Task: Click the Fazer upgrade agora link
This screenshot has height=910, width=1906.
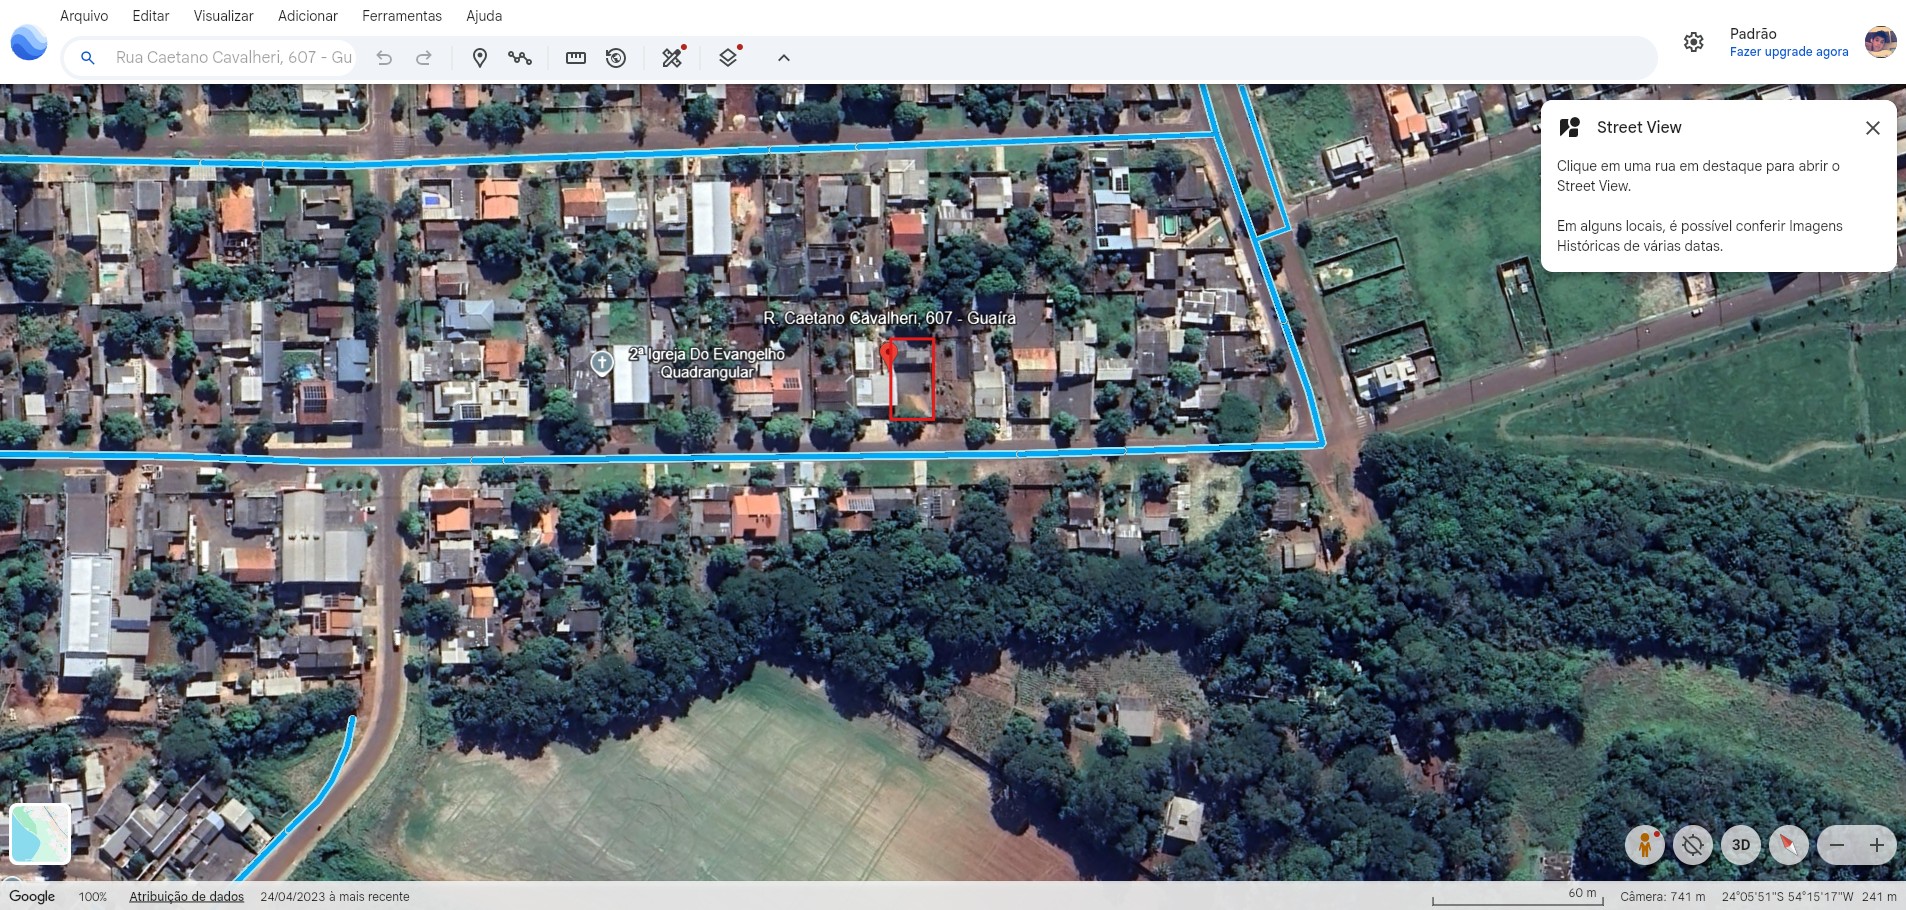Action: tap(1788, 52)
